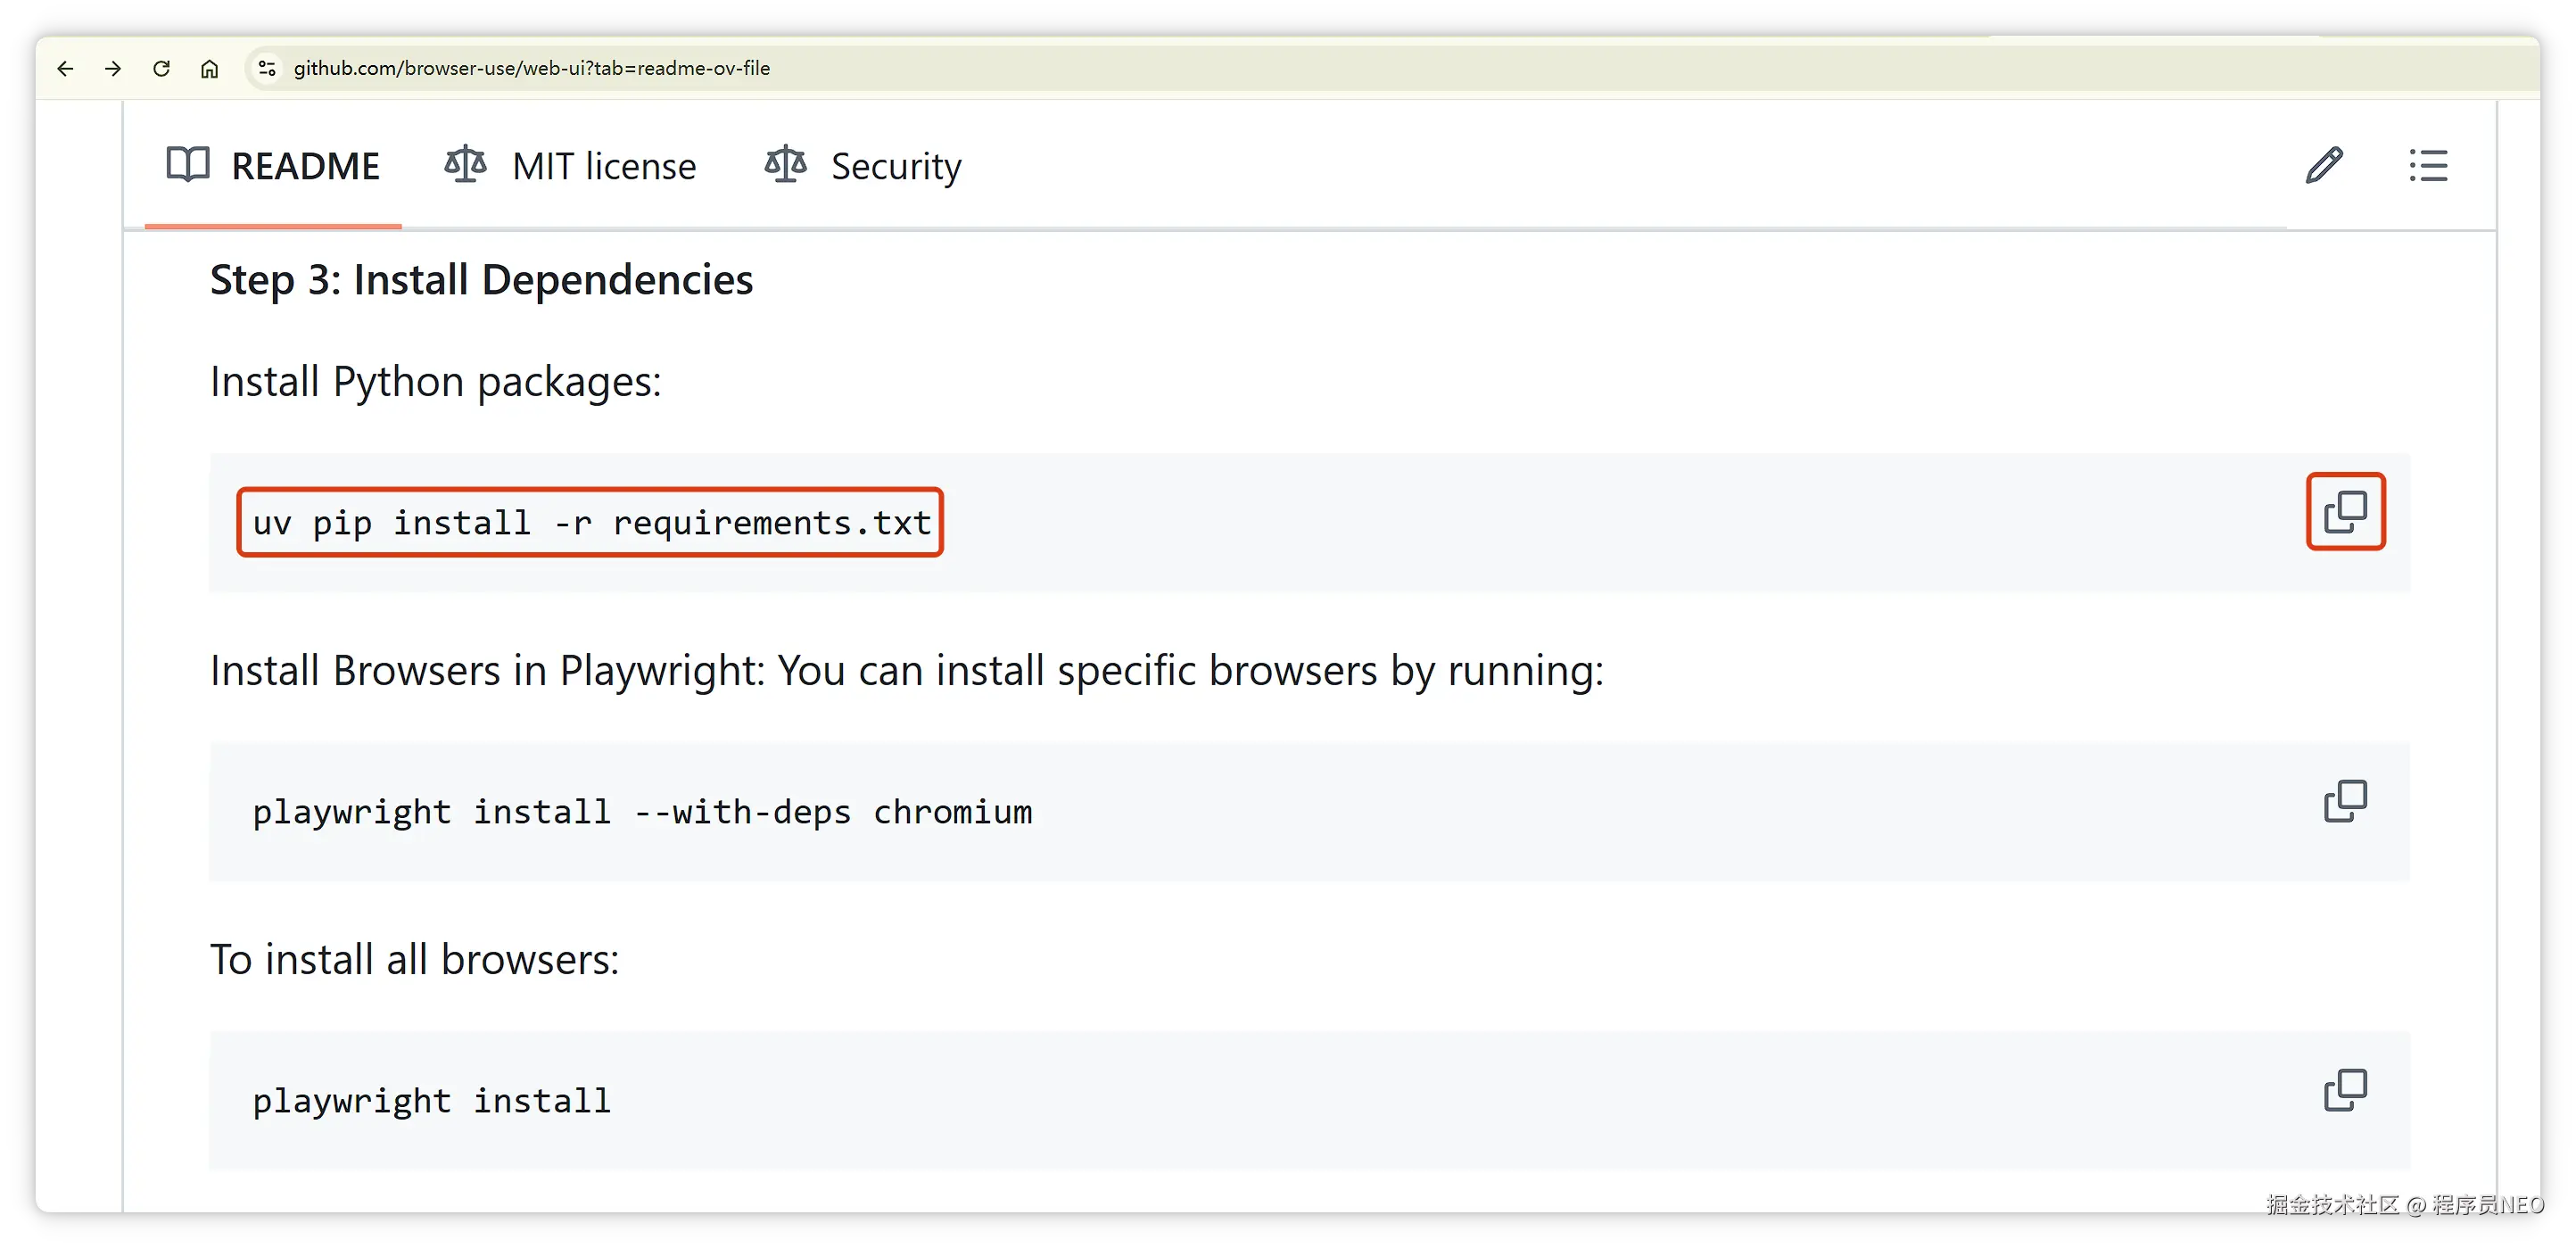Open the MIT license tab

coord(603,166)
